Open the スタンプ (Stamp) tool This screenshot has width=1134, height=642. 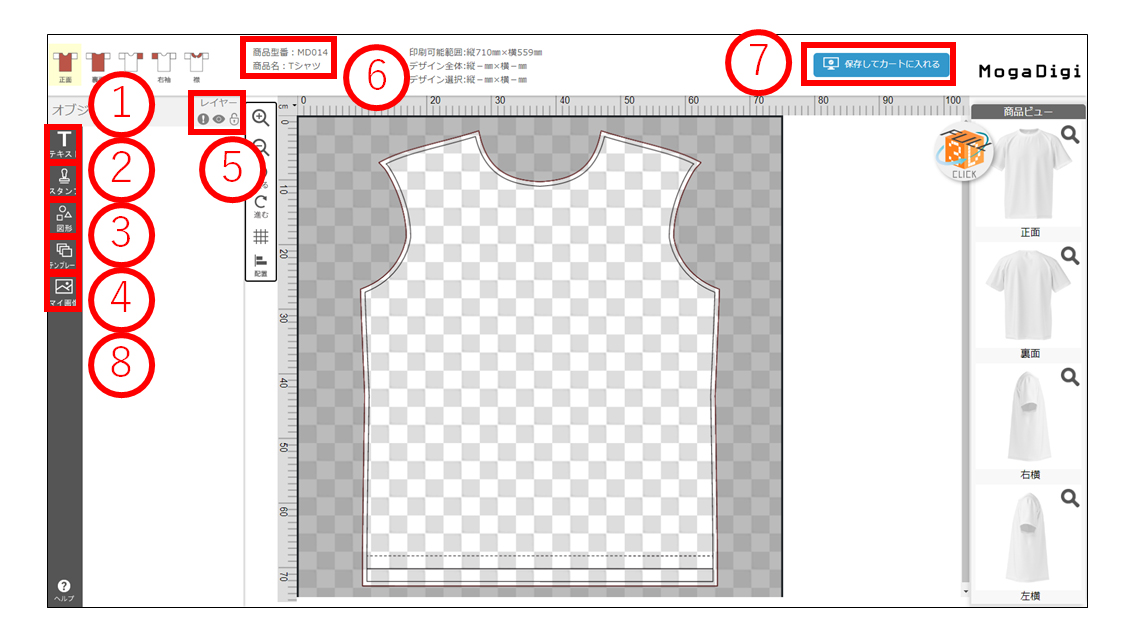(x=63, y=181)
